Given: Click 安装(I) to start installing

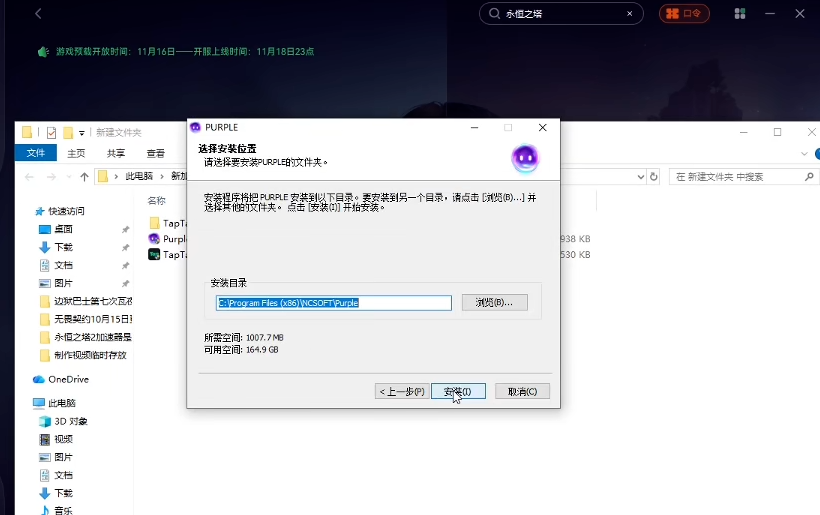Looking at the screenshot, I should click(458, 391).
